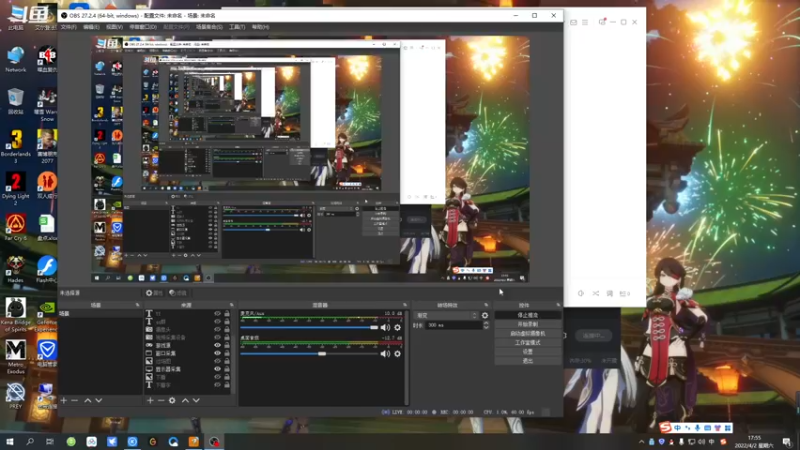The width and height of the screenshot is (800, 450).
Task: Open the 视图(V) menu
Action: (114, 27)
